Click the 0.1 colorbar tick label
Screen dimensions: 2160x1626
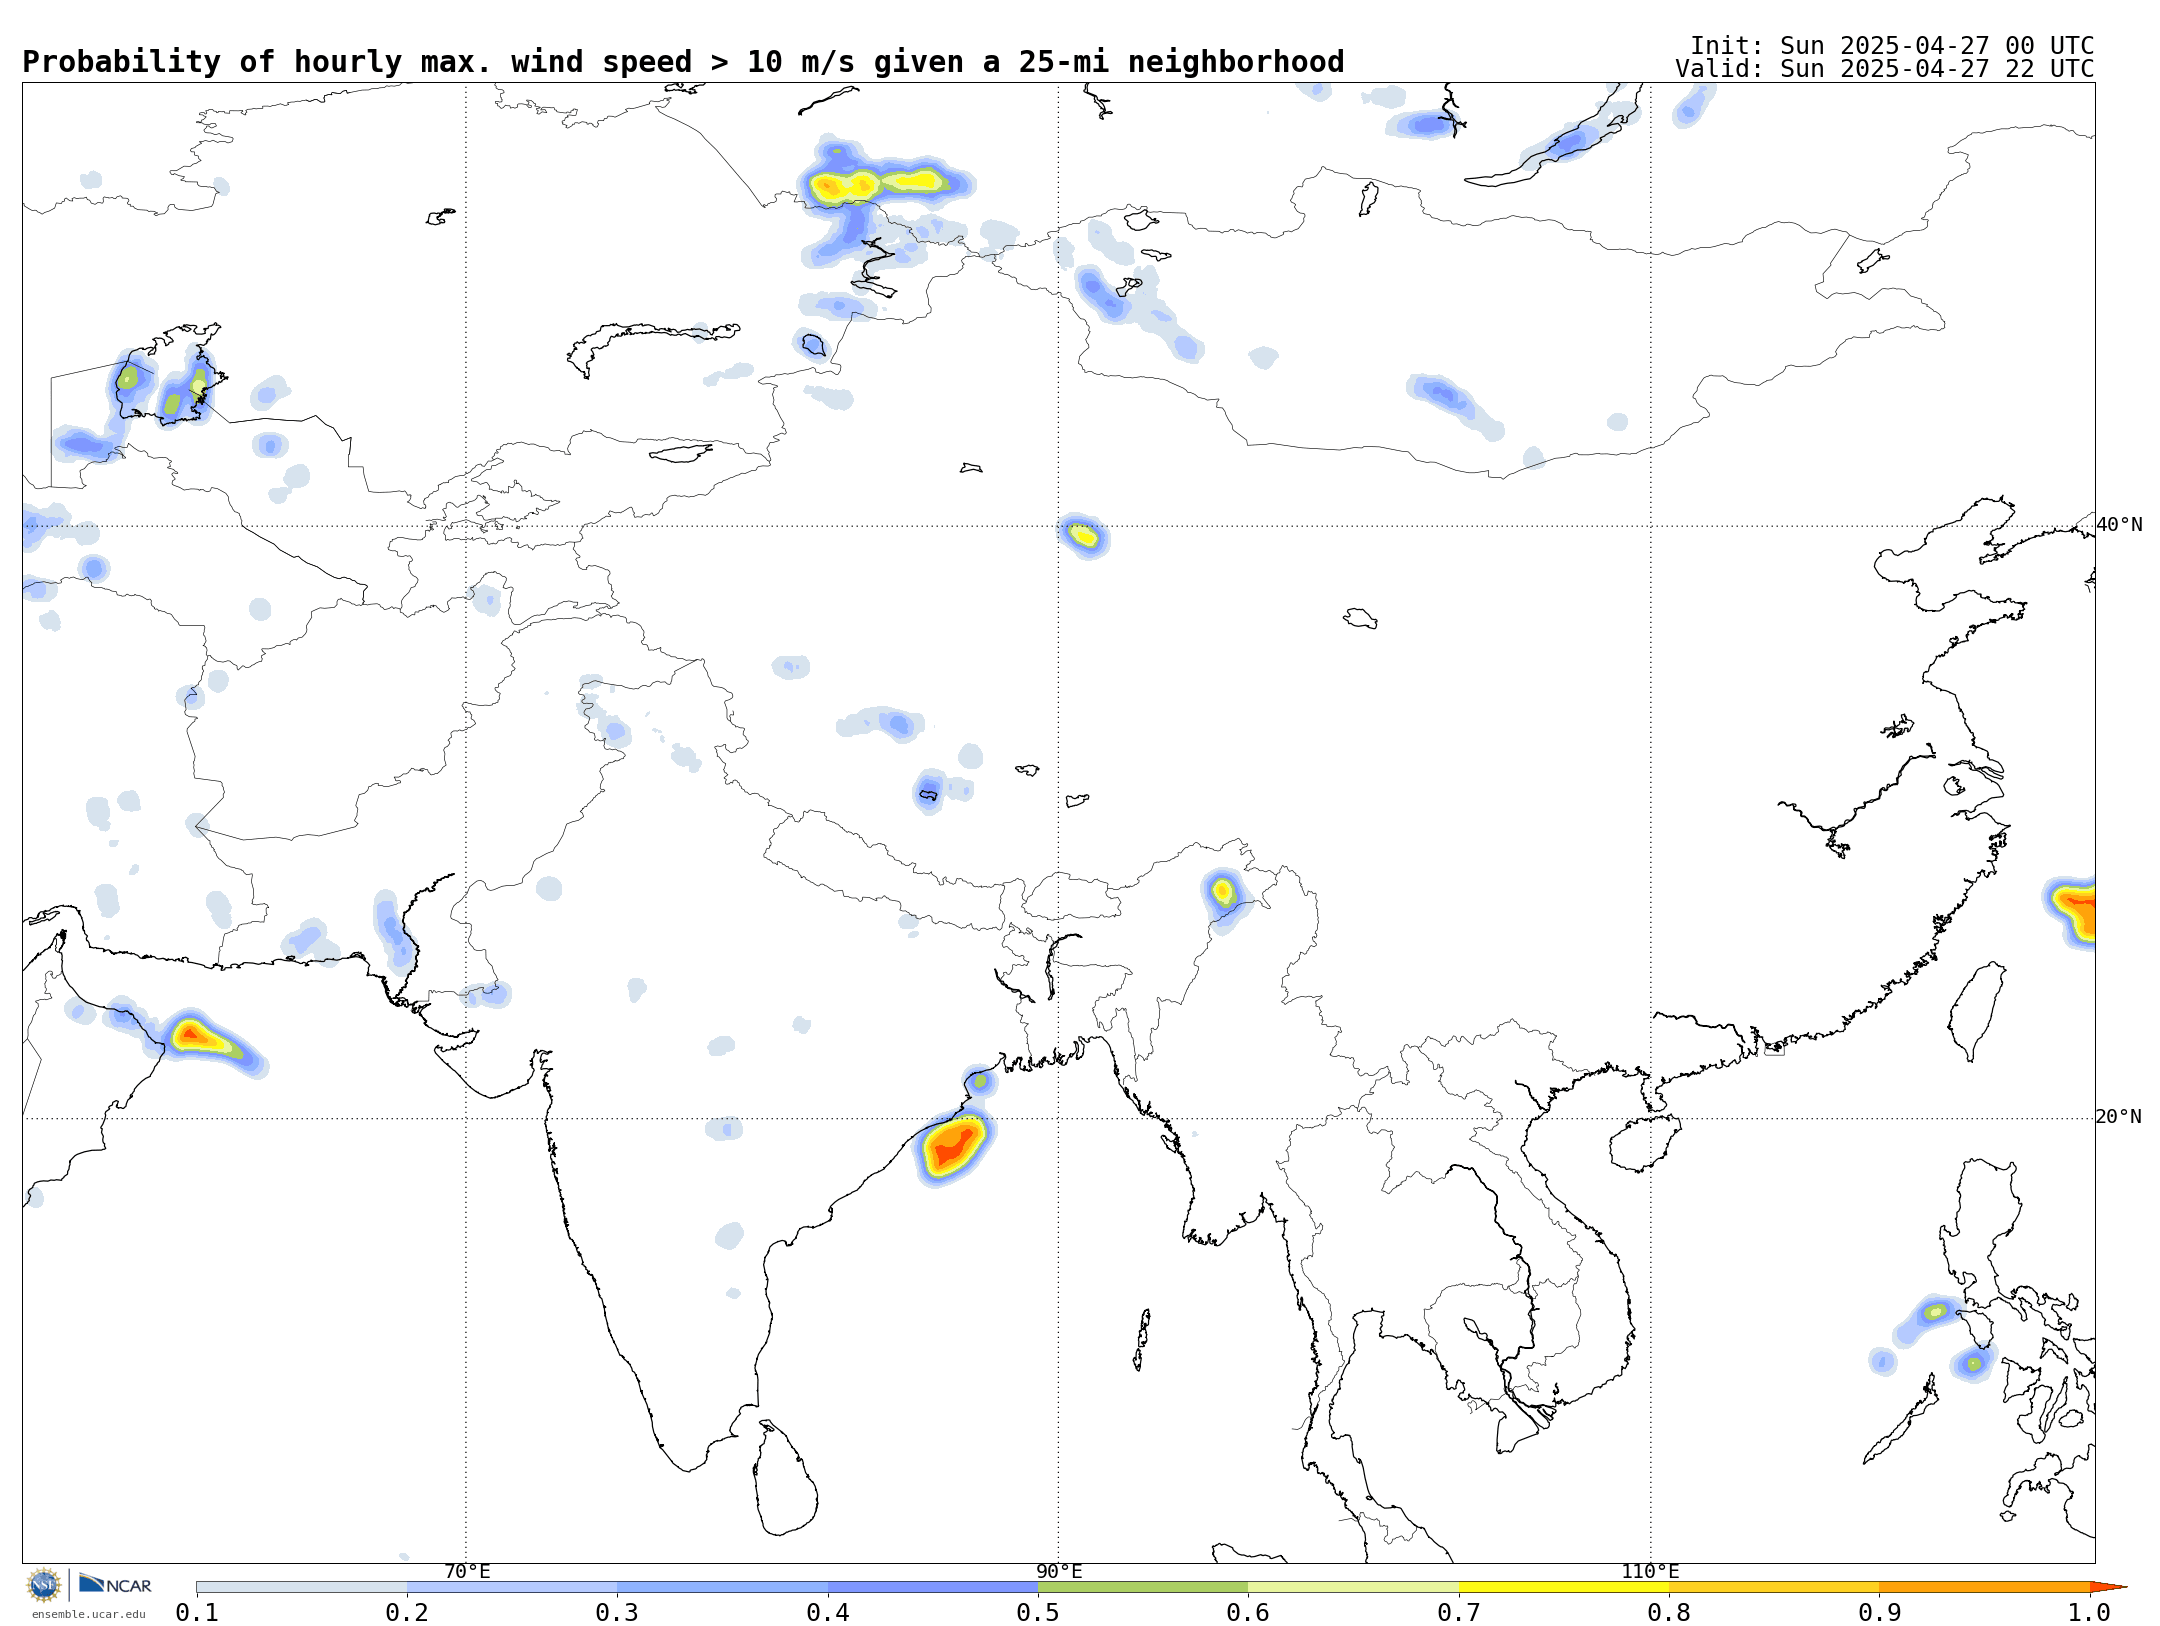[x=197, y=1612]
